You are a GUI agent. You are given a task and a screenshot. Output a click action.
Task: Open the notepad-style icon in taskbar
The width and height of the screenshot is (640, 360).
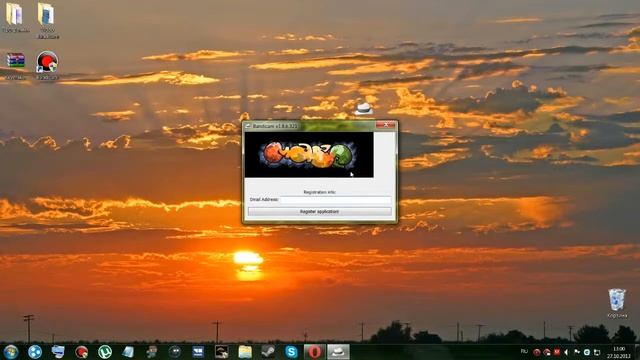point(128,351)
